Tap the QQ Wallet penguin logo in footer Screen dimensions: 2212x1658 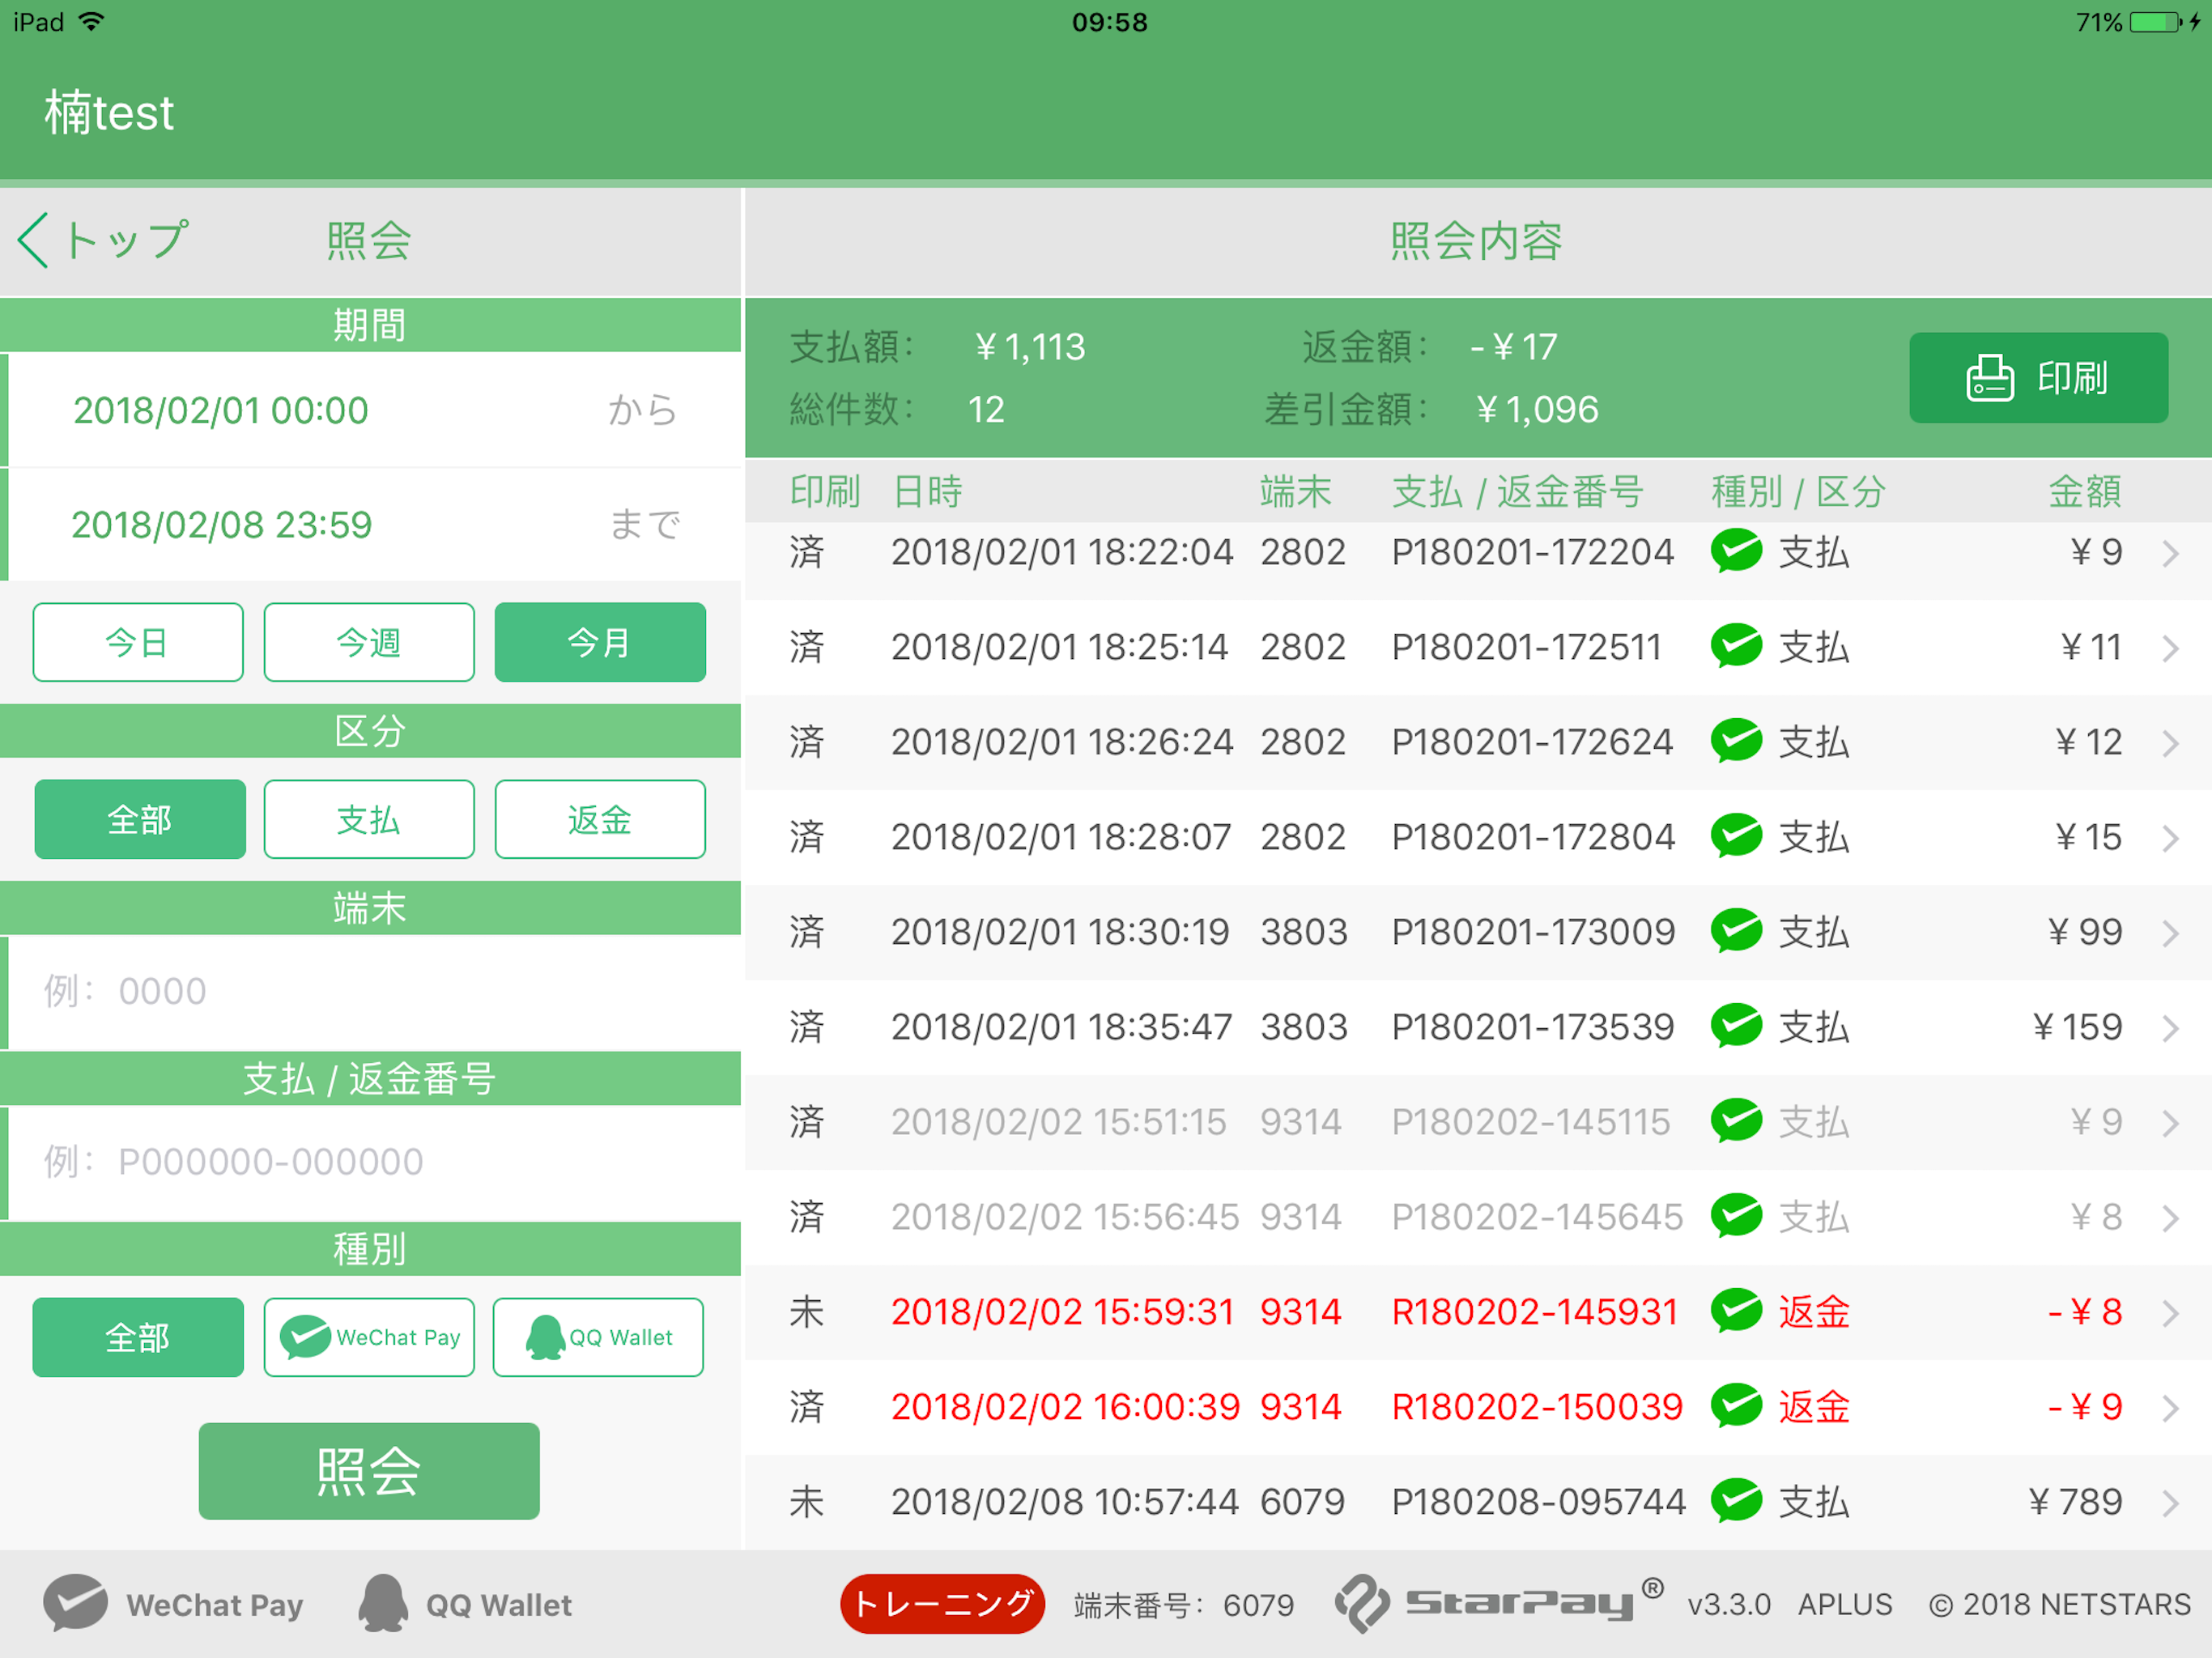point(383,1603)
